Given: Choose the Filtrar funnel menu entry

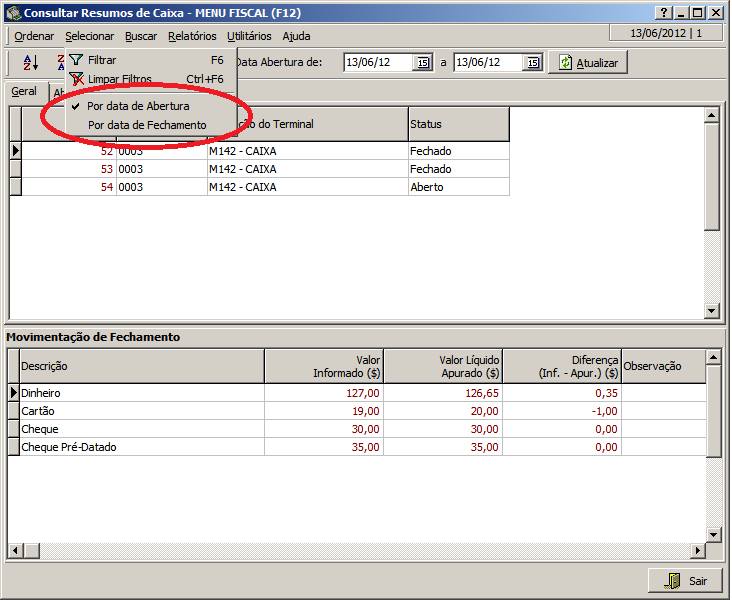Looking at the screenshot, I should click(x=102, y=60).
